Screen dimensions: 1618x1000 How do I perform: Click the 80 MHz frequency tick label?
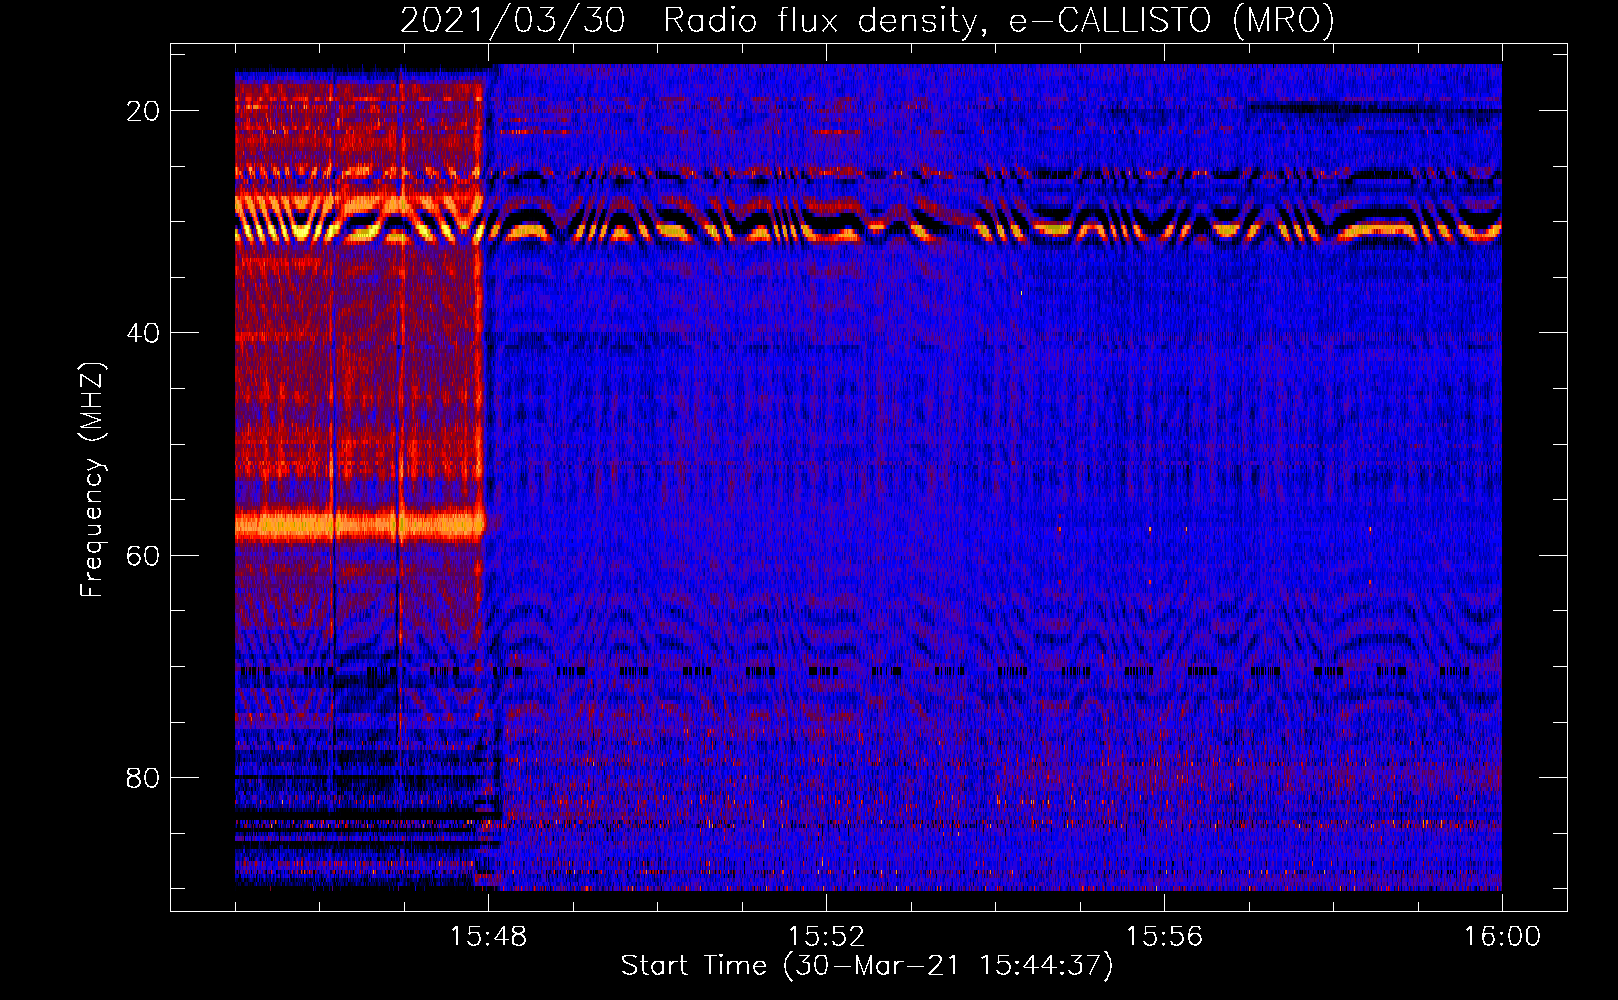(143, 777)
